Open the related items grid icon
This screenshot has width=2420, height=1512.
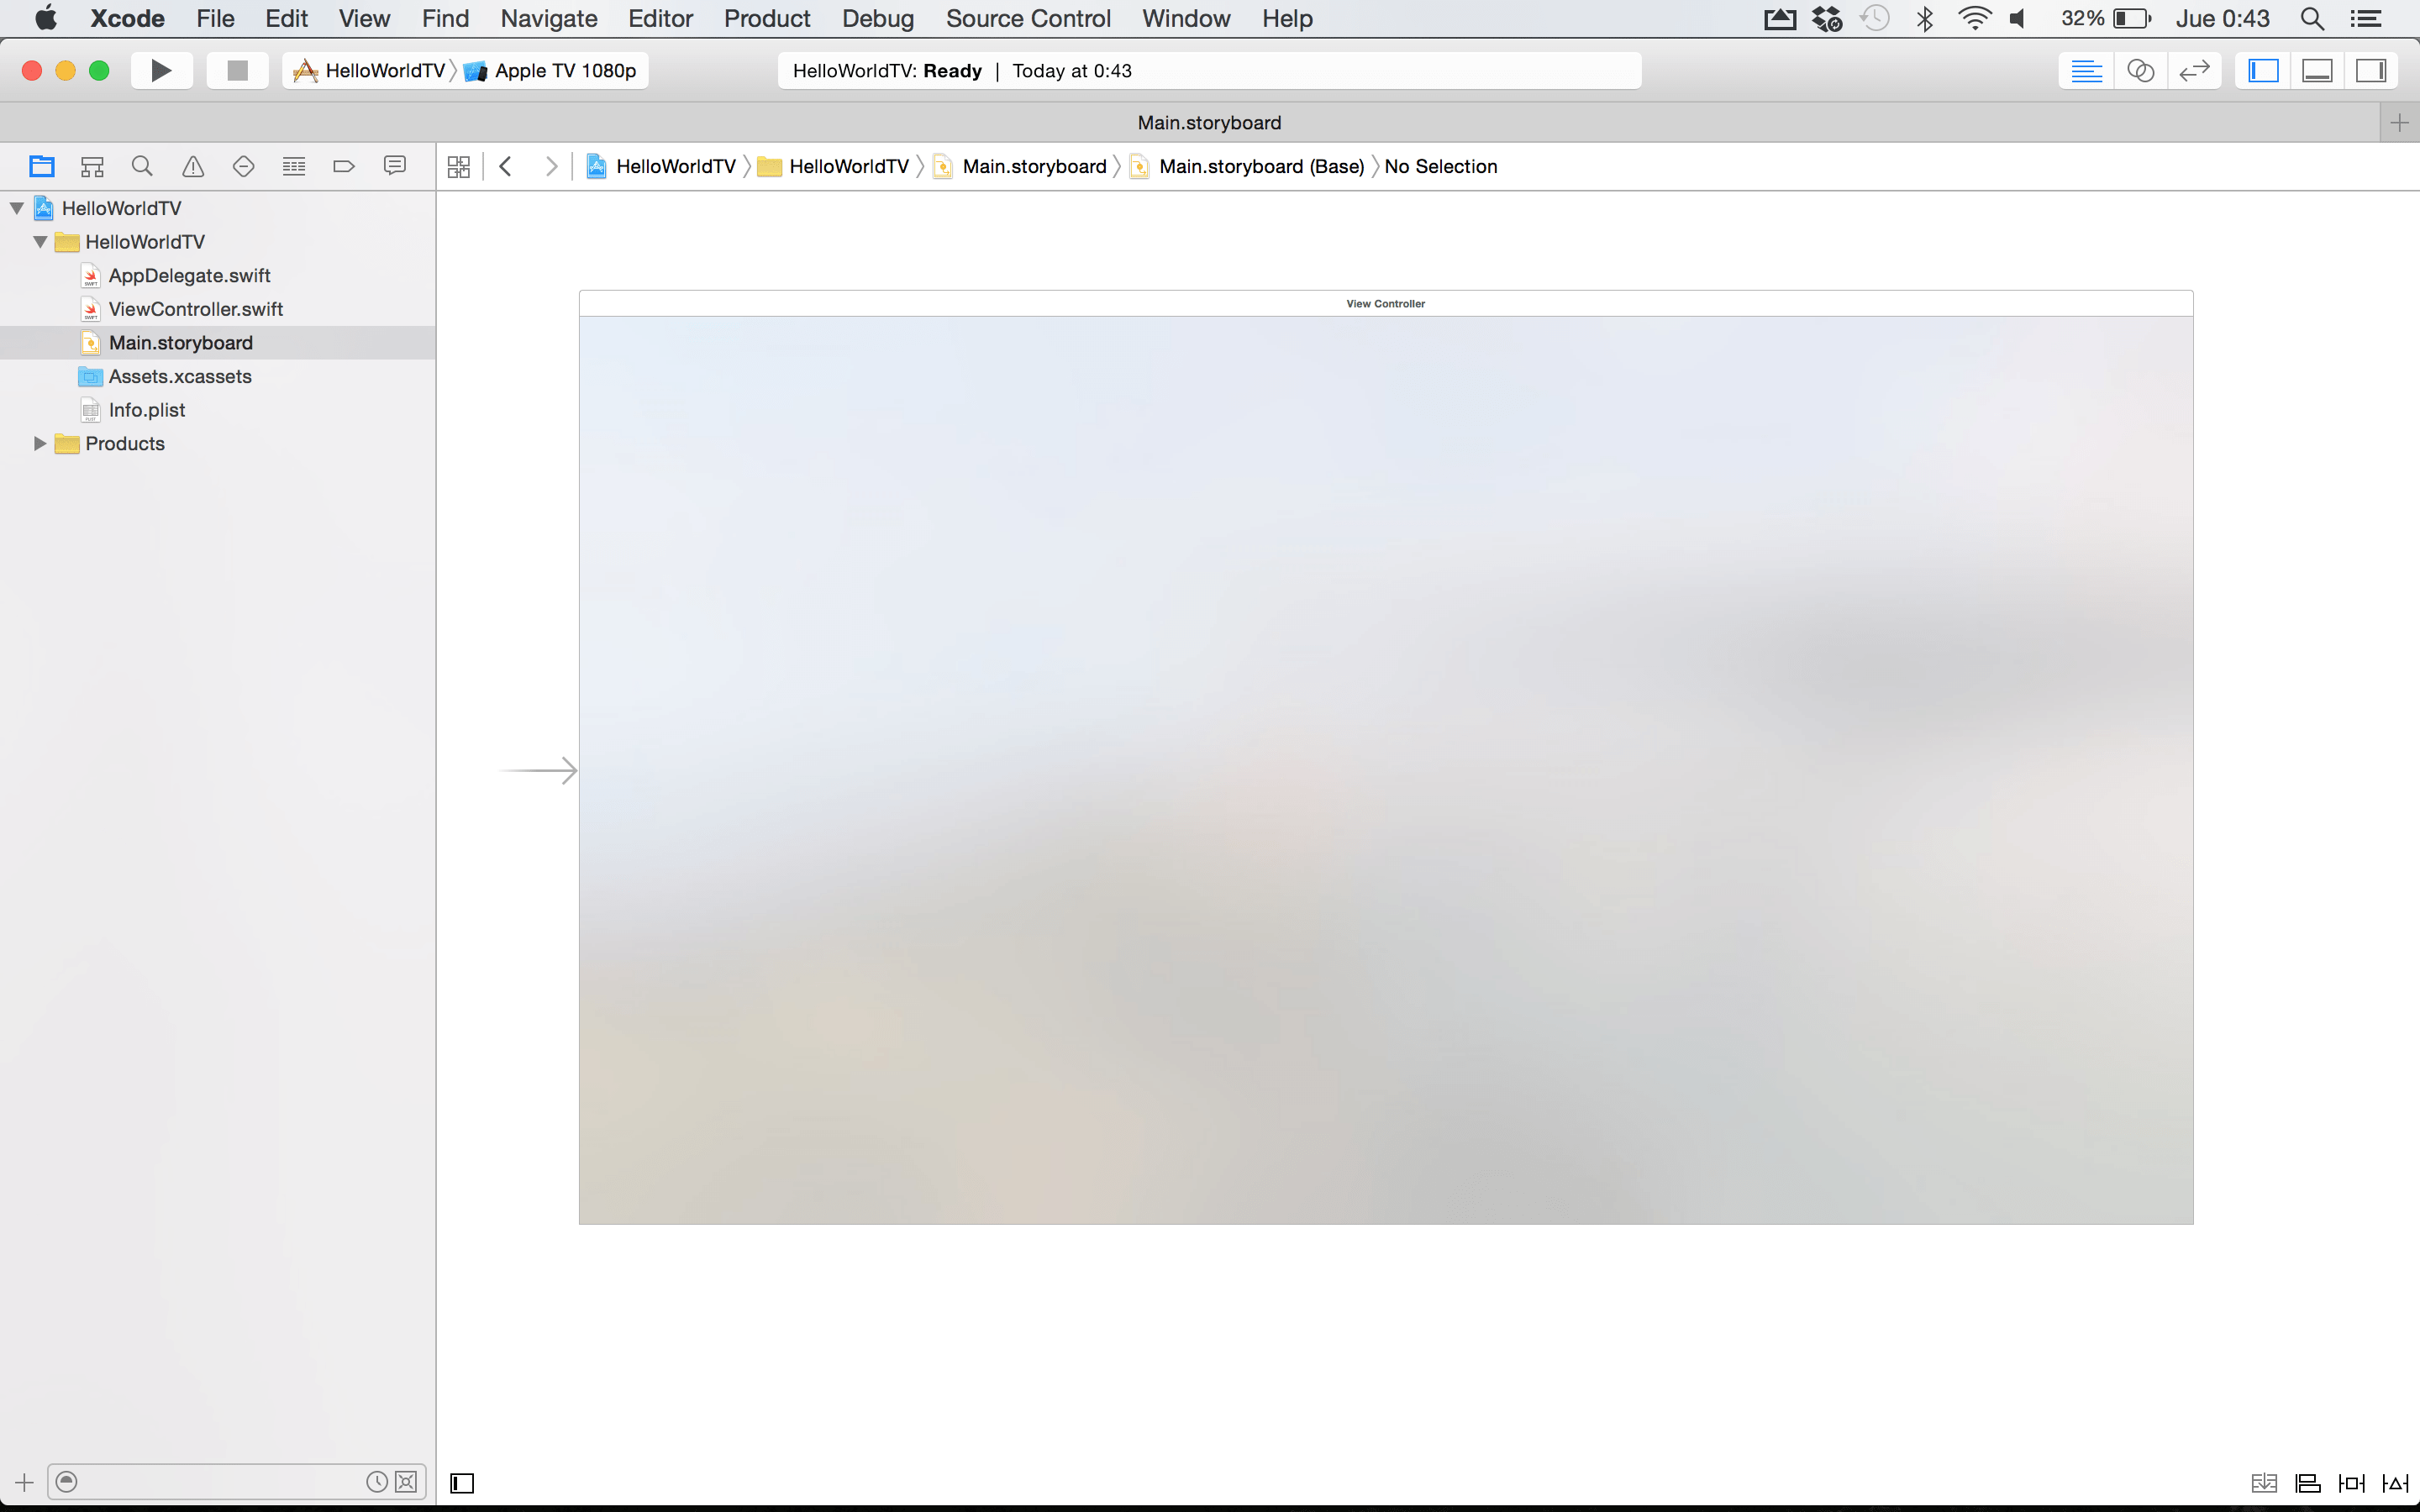tap(459, 166)
